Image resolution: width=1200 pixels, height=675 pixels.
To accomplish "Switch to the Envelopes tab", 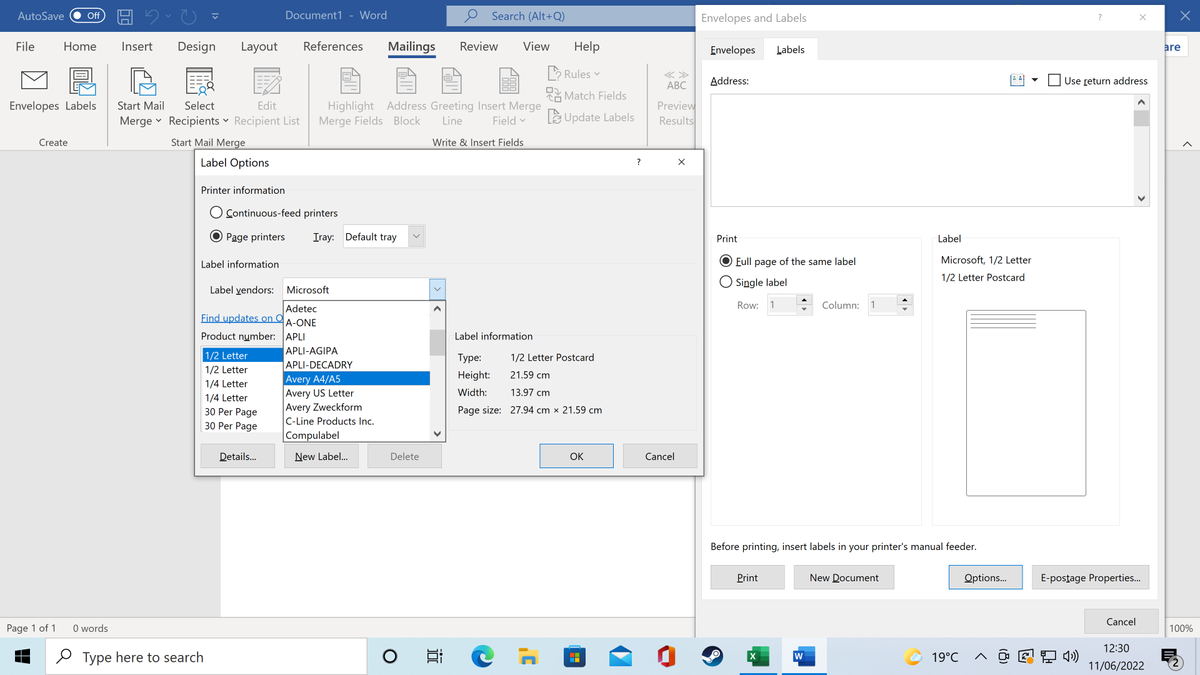I will coord(733,50).
